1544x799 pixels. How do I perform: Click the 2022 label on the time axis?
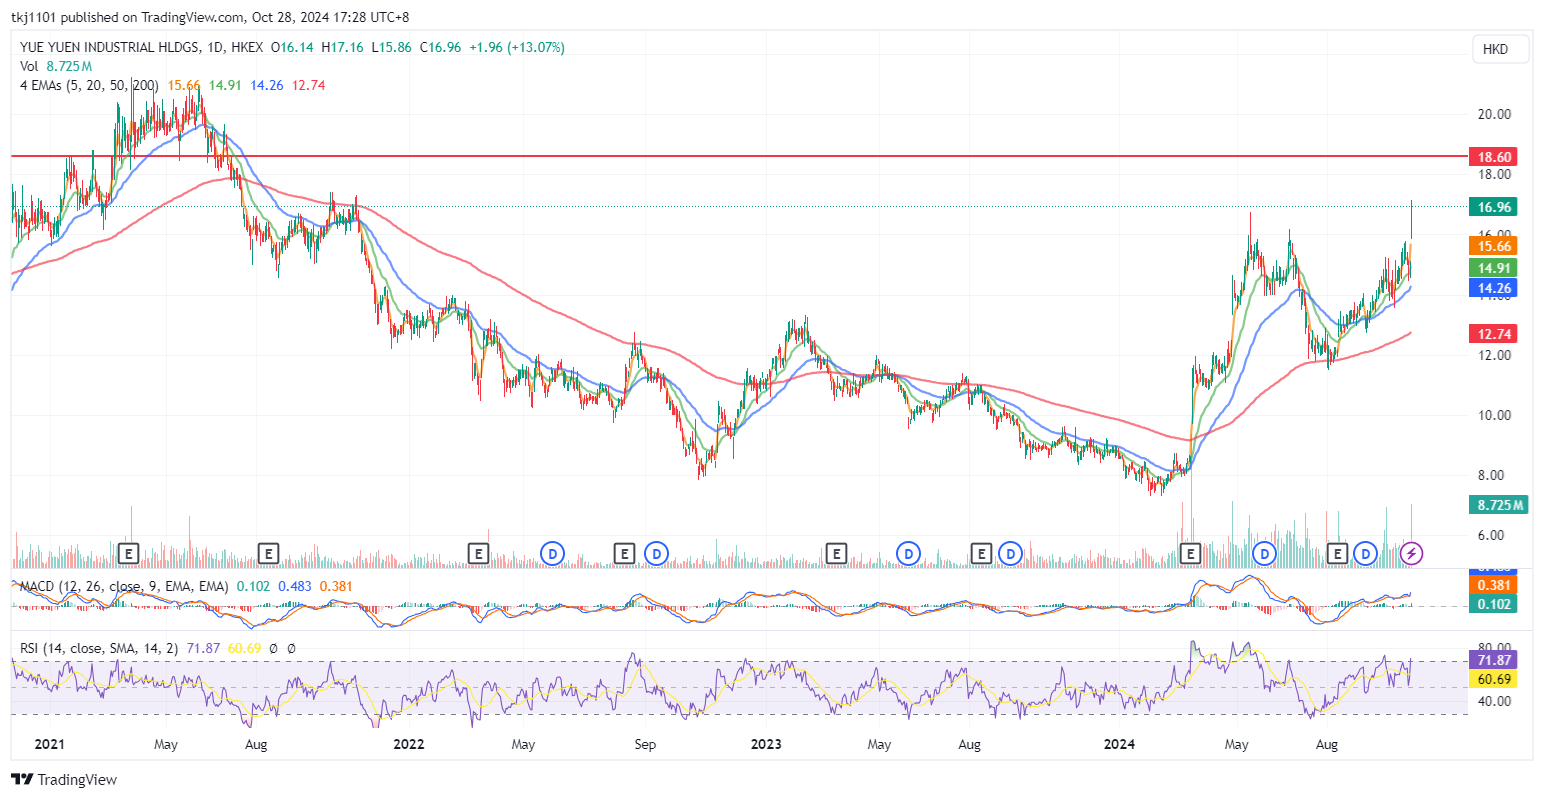tap(408, 744)
